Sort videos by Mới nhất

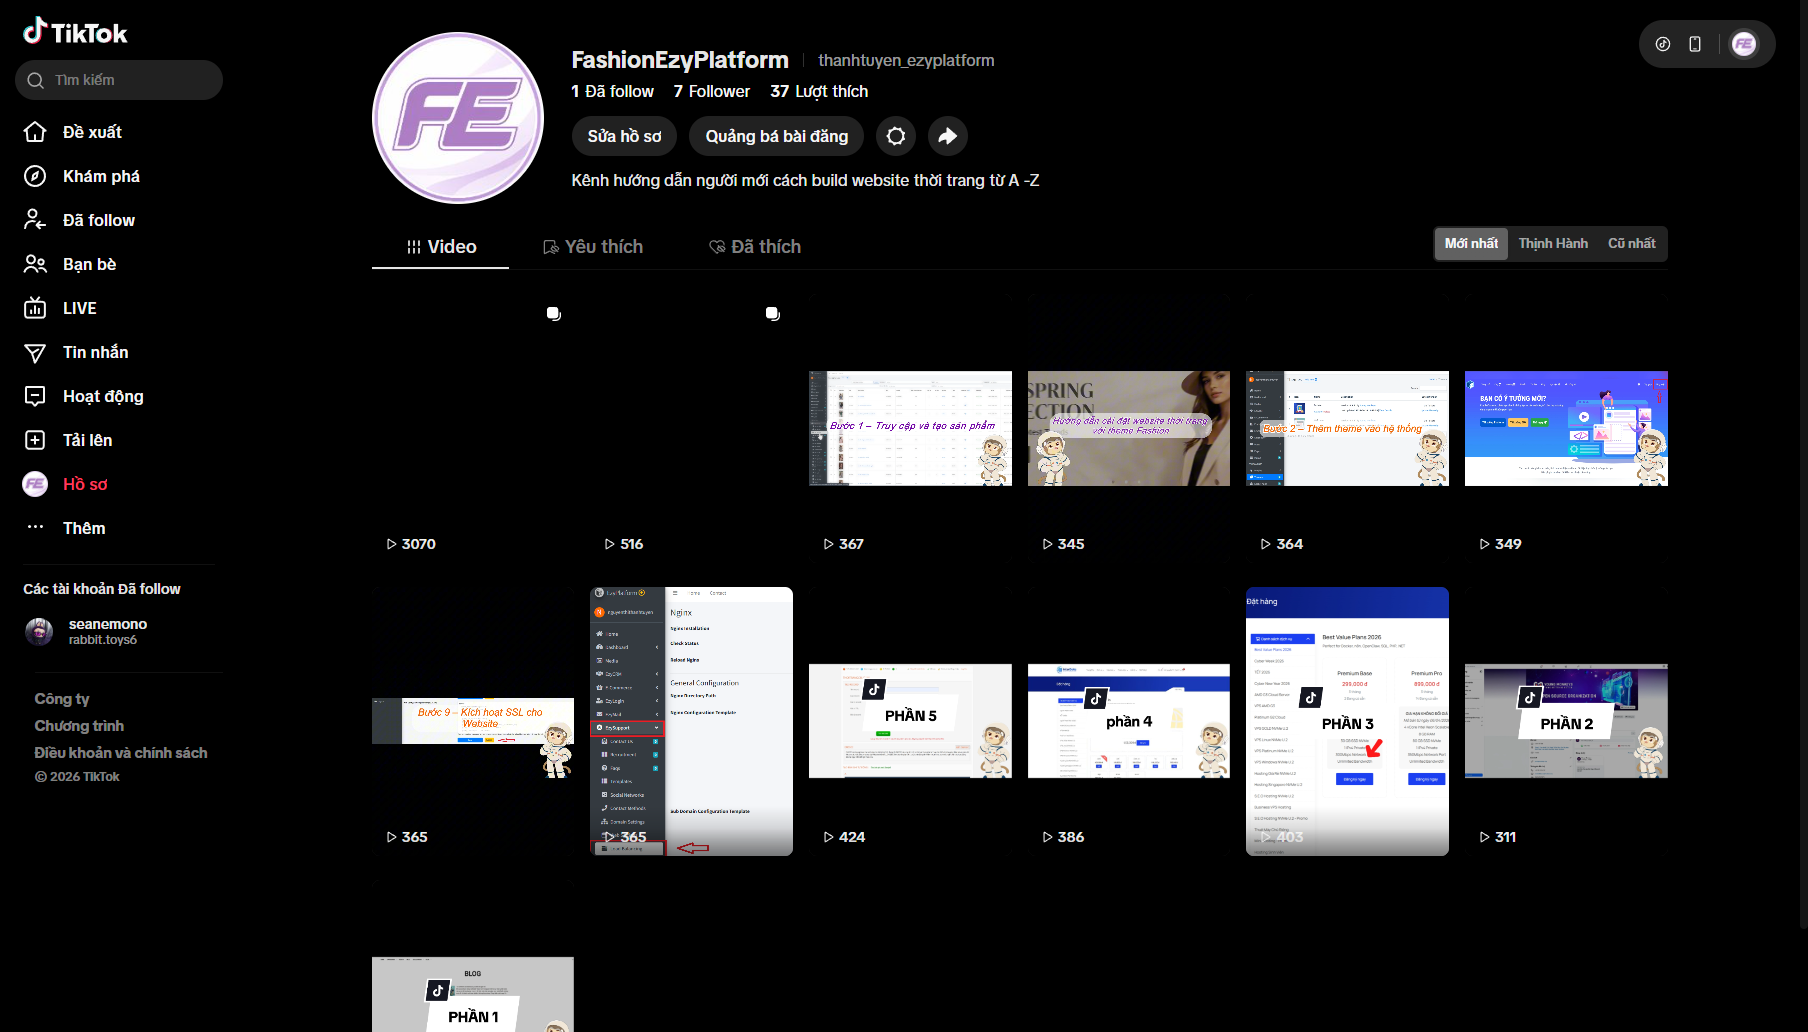point(1471,244)
